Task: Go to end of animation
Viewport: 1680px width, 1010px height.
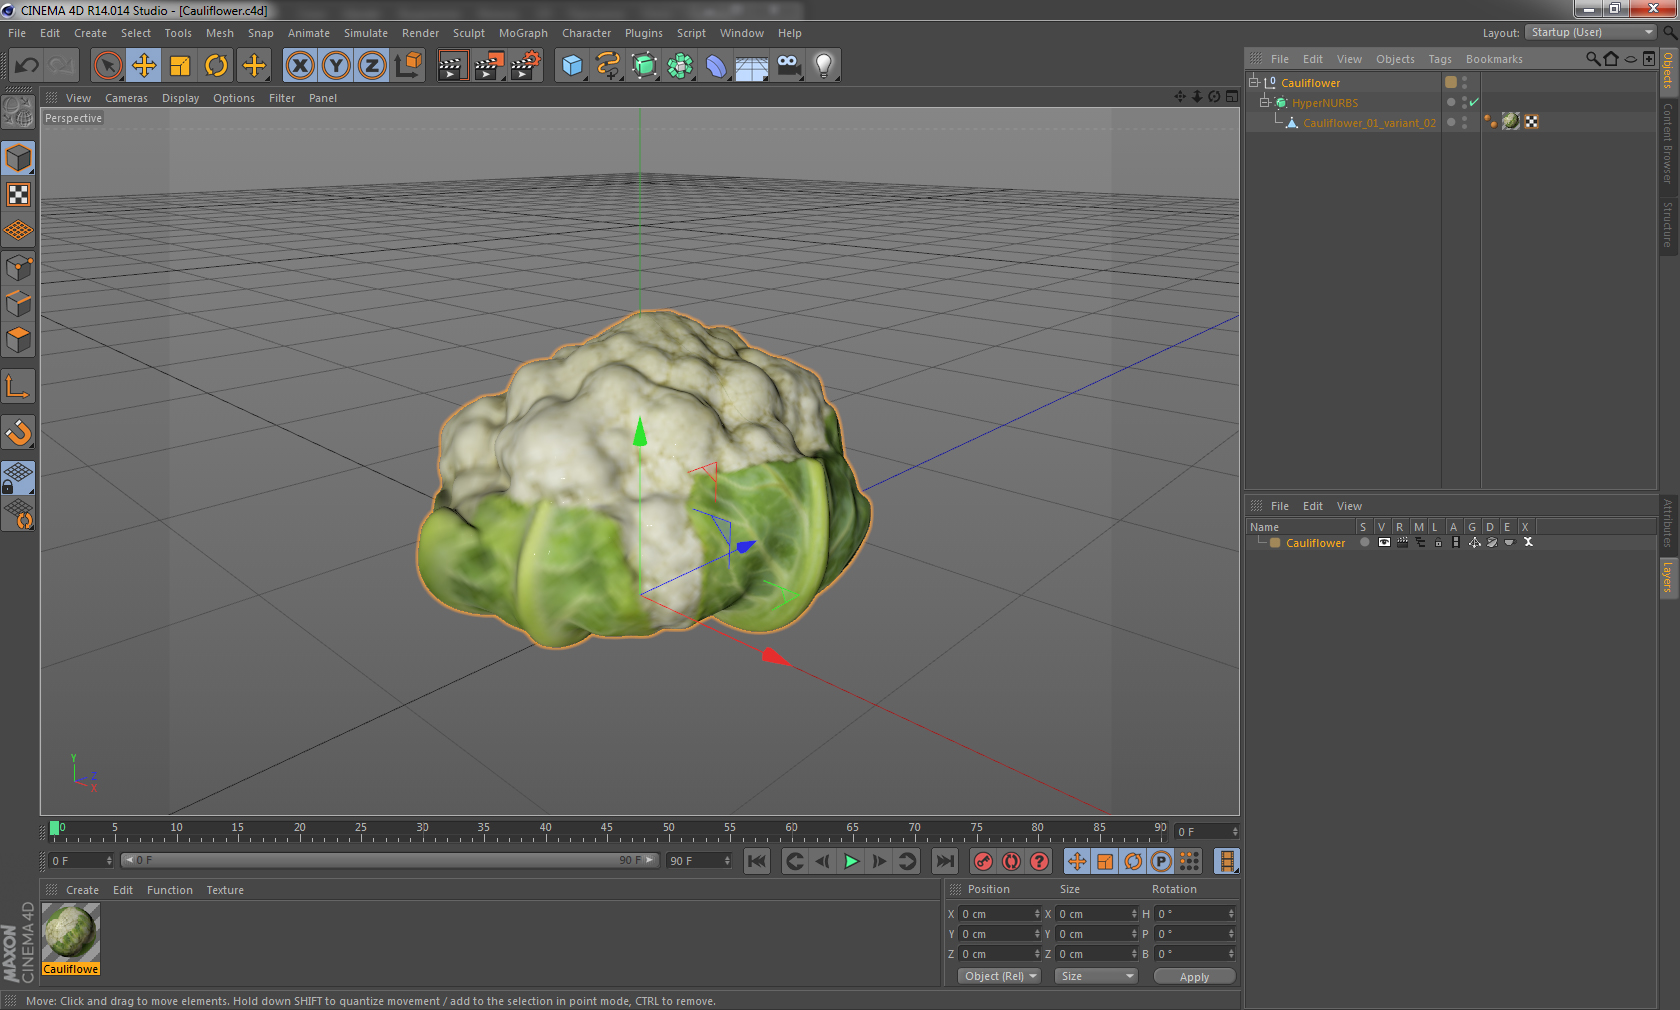Action: [x=945, y=861]
